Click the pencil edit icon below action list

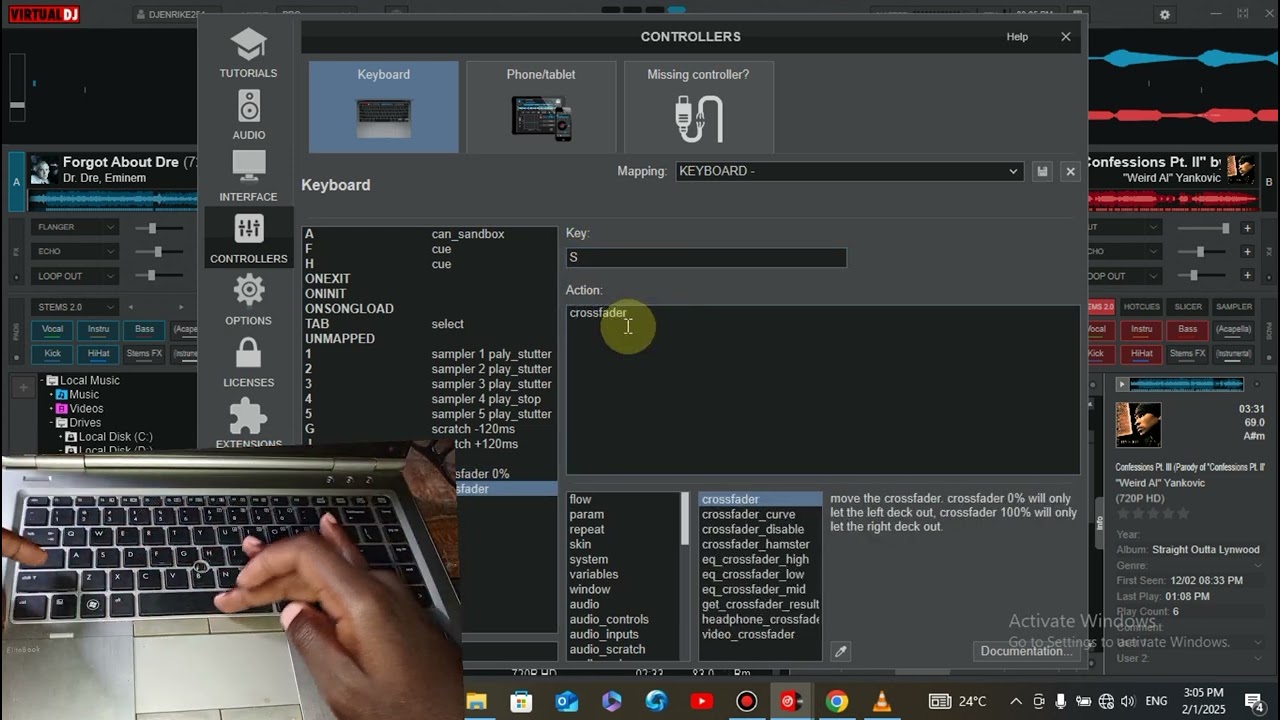[x=841, y=651]
